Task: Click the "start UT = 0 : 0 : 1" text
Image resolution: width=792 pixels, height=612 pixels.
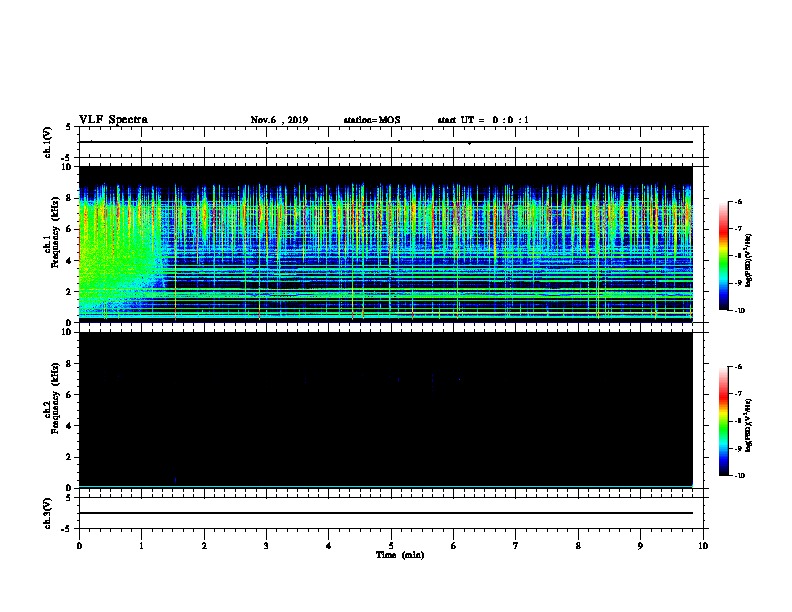Action: (483, 120)
